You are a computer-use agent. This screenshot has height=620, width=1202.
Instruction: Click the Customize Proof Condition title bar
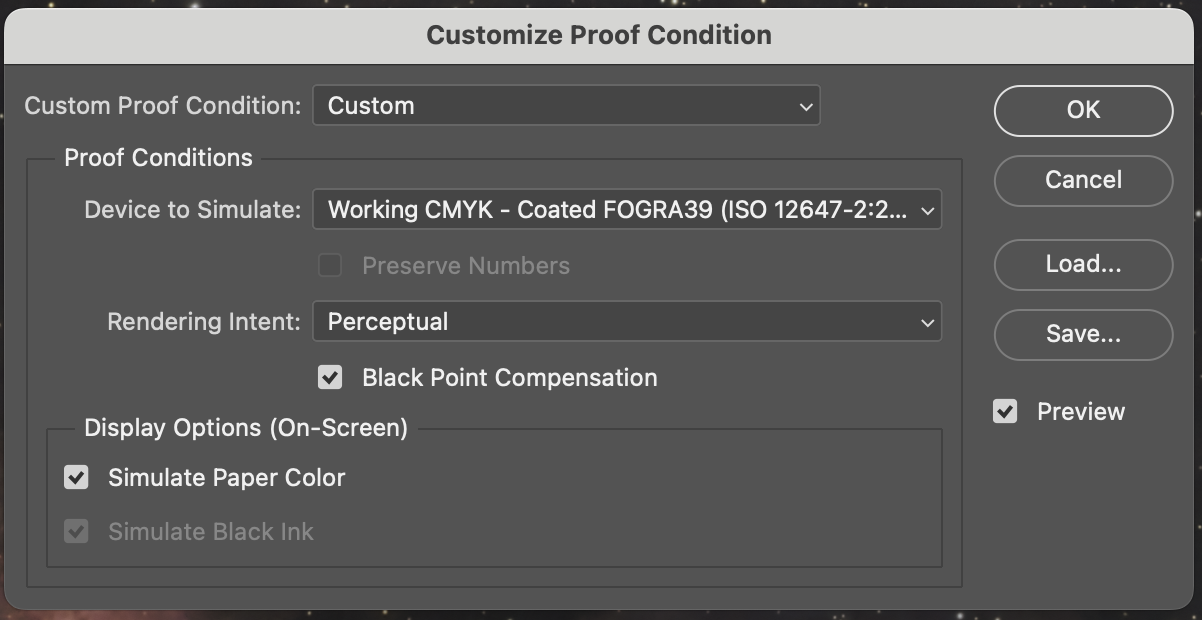598,35
